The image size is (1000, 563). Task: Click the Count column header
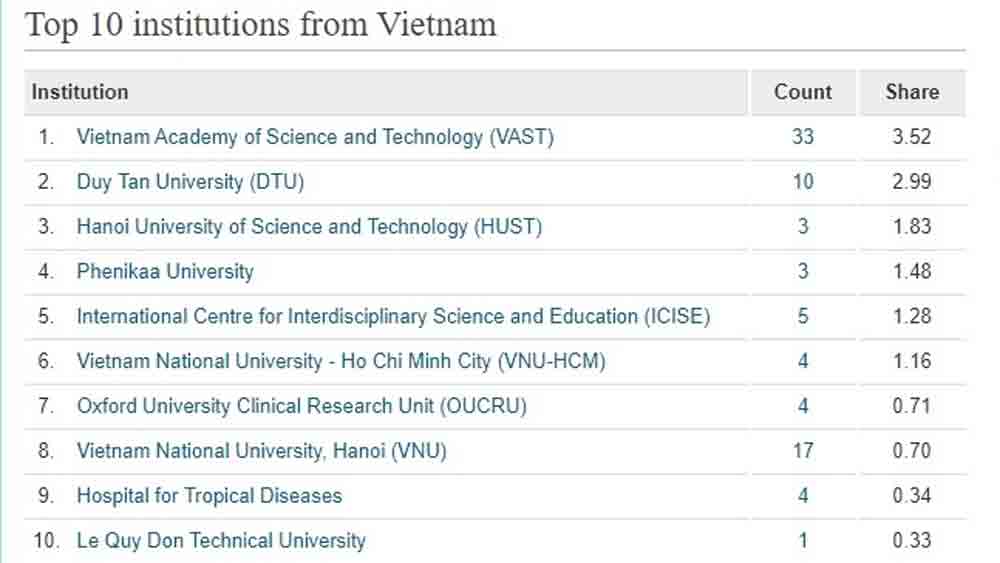[x=803, y=92]
